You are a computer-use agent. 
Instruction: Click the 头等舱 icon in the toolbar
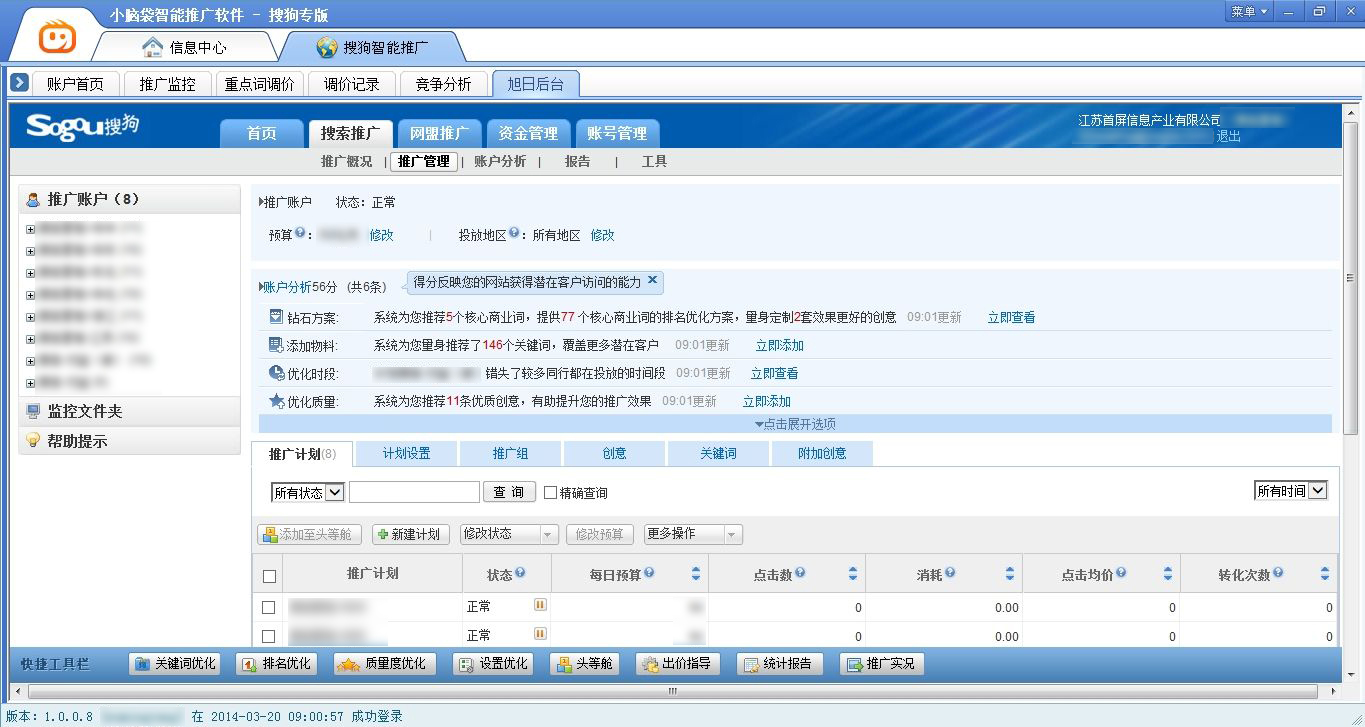[x=584, y=662]
